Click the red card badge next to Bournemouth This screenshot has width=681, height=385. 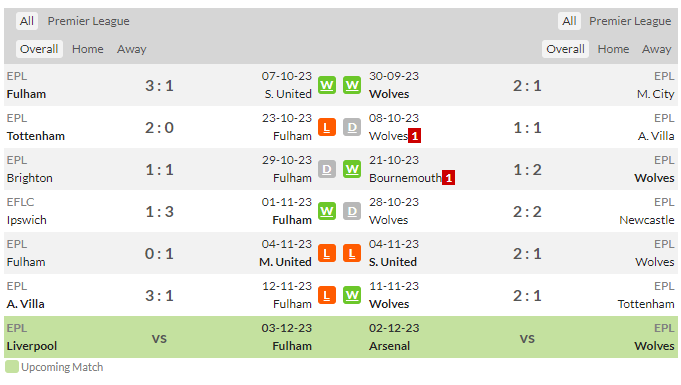tap(449, 178)
